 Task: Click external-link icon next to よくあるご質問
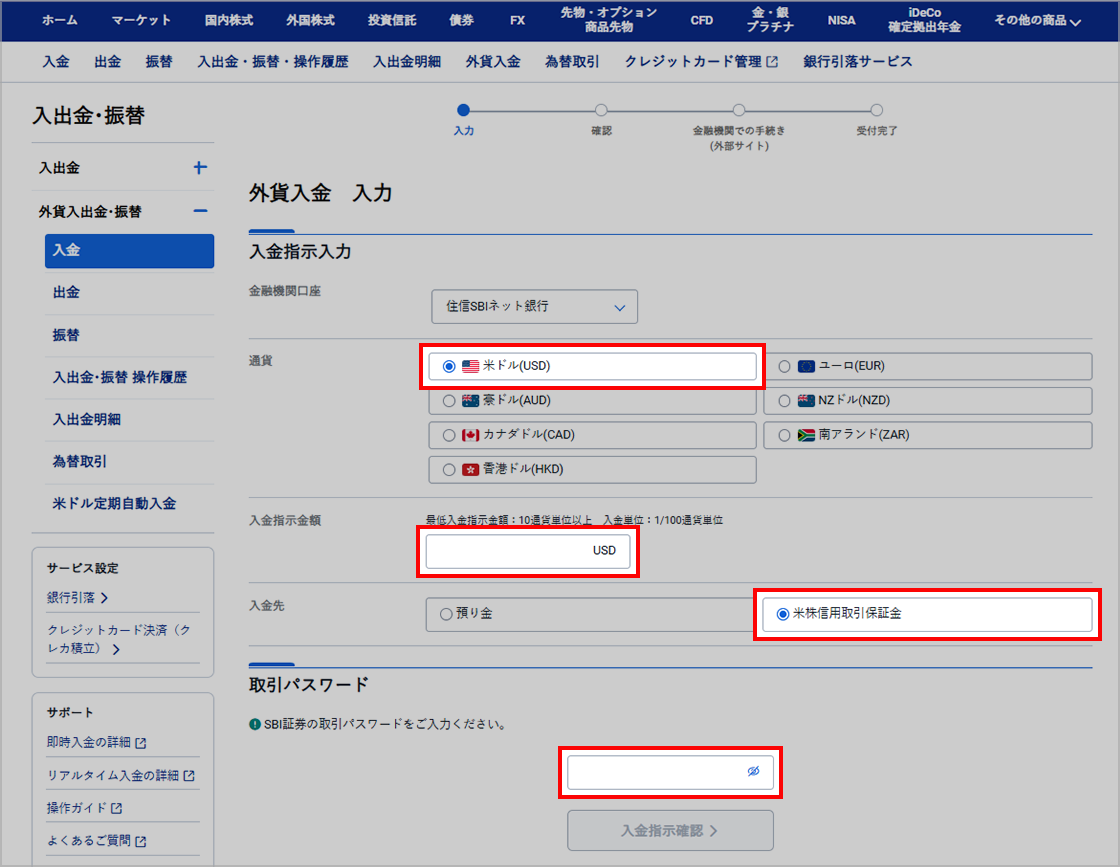click(x=141, y=841)
